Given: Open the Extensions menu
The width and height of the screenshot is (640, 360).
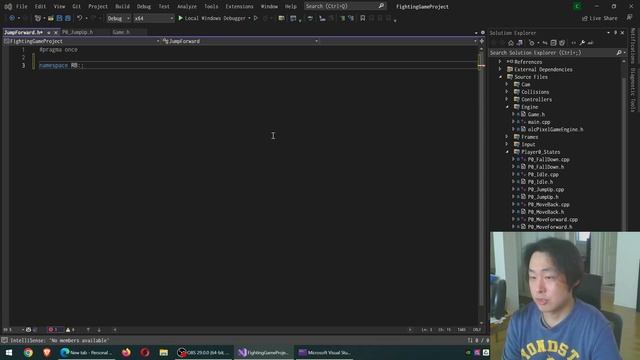Looking at the screenshot, I should 239,7.
